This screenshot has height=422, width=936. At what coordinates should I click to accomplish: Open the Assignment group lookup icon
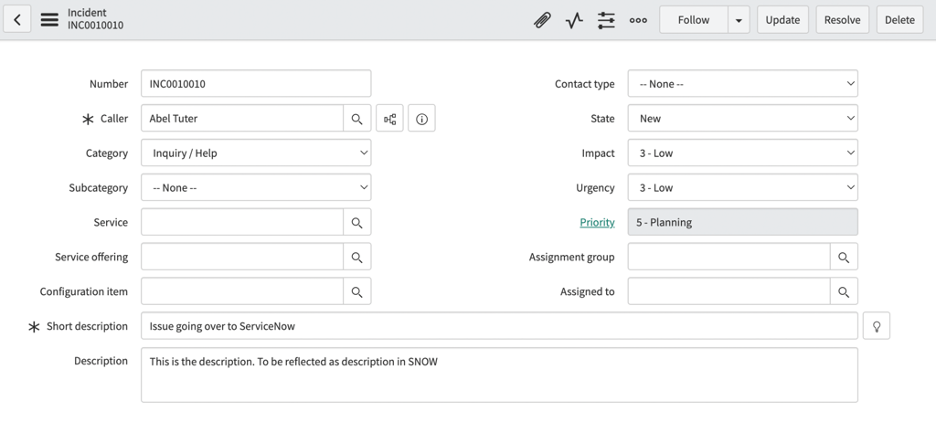[x=844, y=257]
